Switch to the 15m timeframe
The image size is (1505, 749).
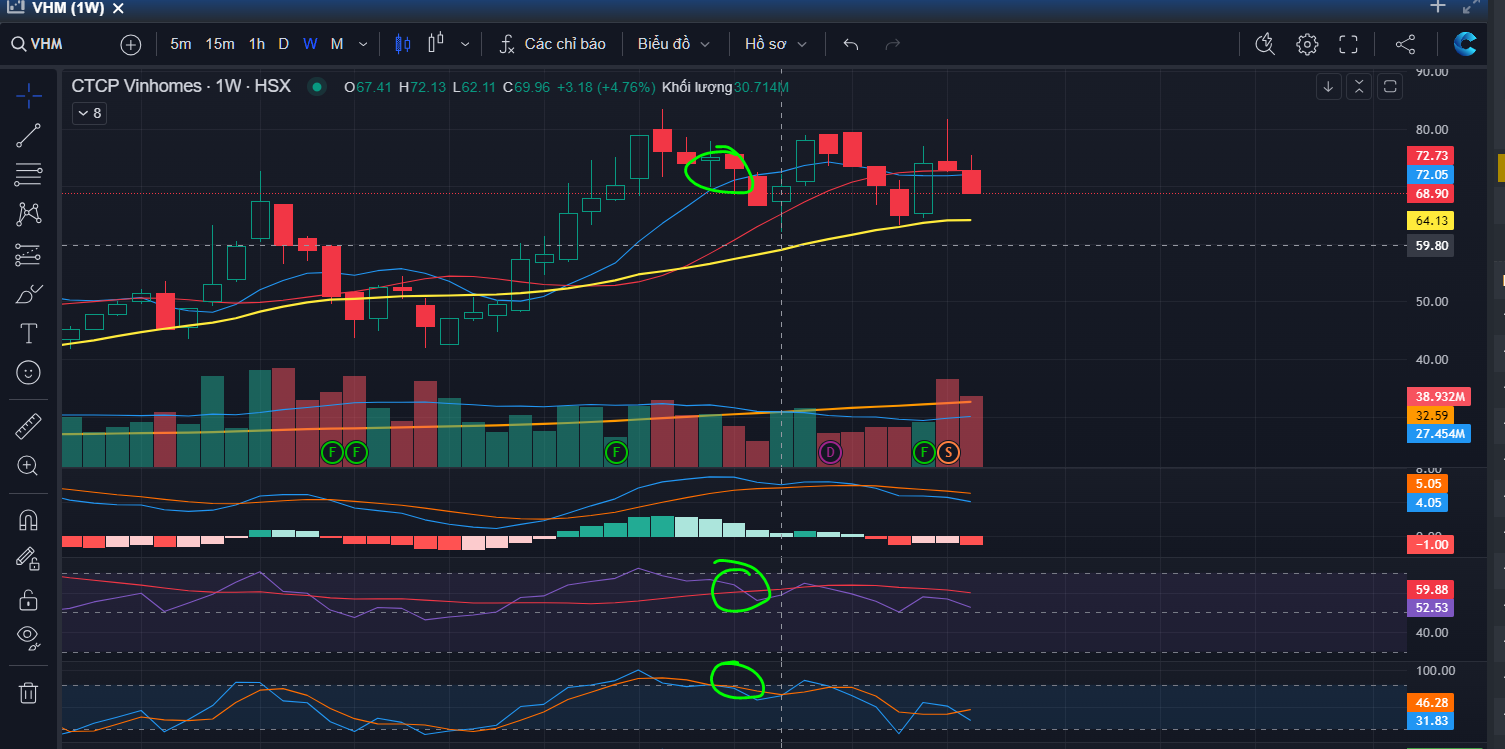click(x=220, y=44)
